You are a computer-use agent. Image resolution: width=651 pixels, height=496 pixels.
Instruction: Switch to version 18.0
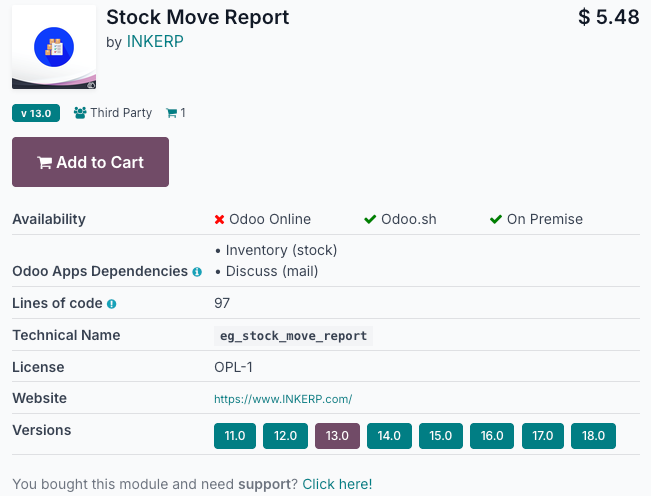[x=593, y=436]
